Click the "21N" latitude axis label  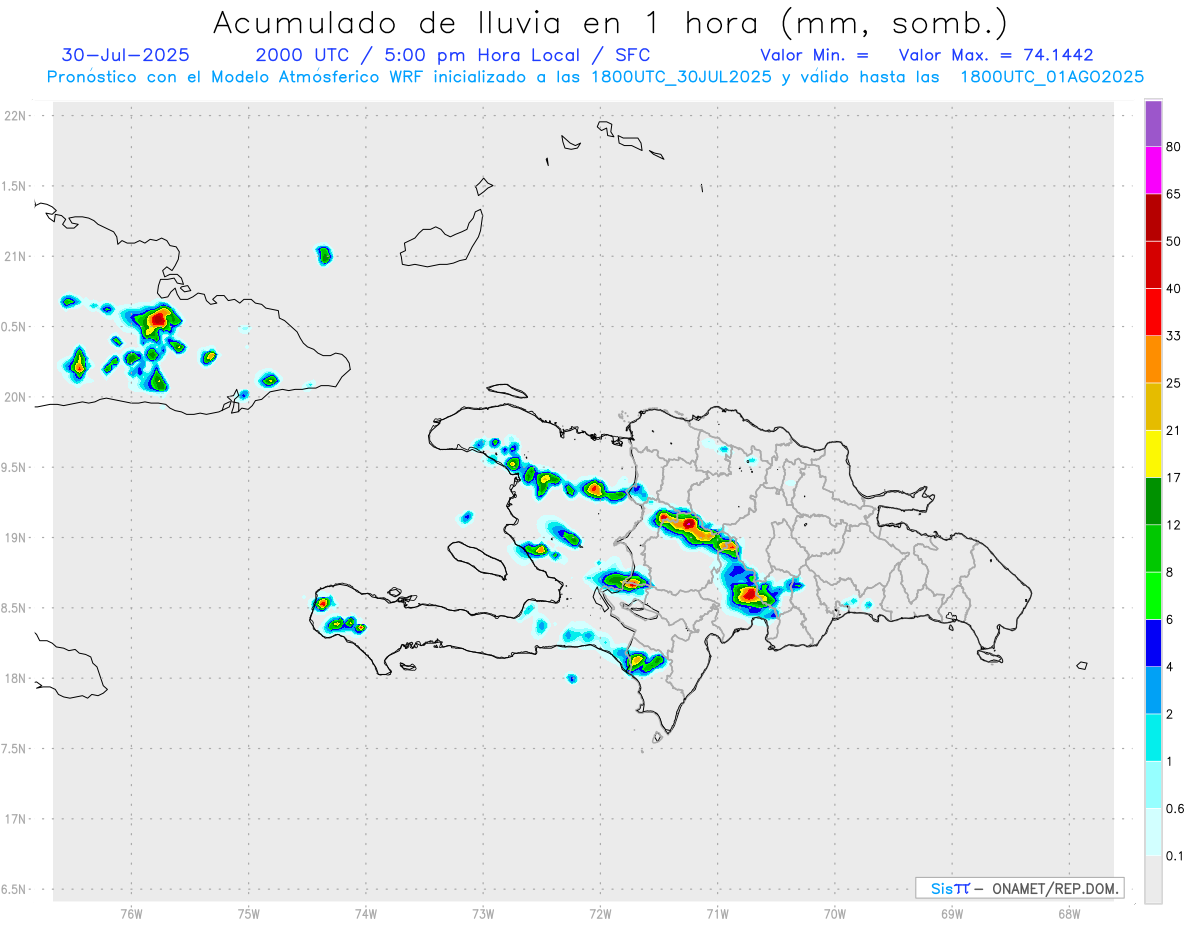[x=16, y=256]
